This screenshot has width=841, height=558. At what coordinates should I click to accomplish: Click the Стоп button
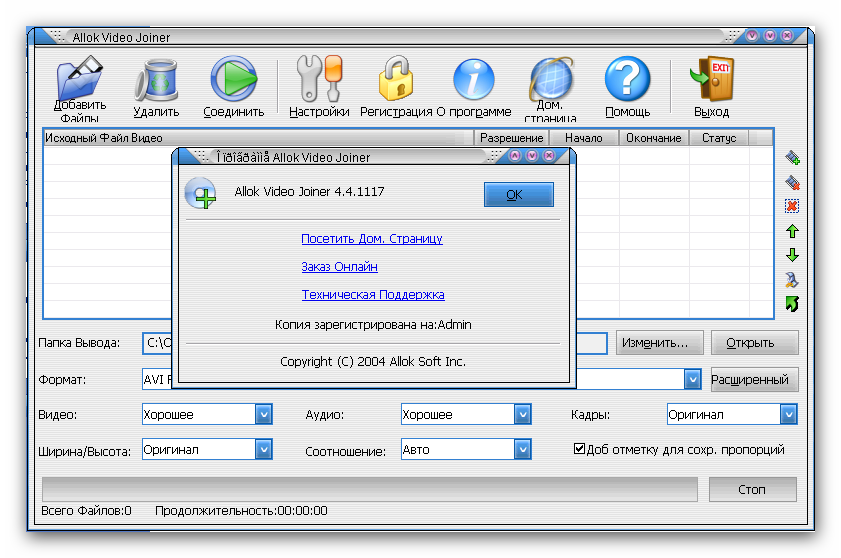tap(752, 489)
